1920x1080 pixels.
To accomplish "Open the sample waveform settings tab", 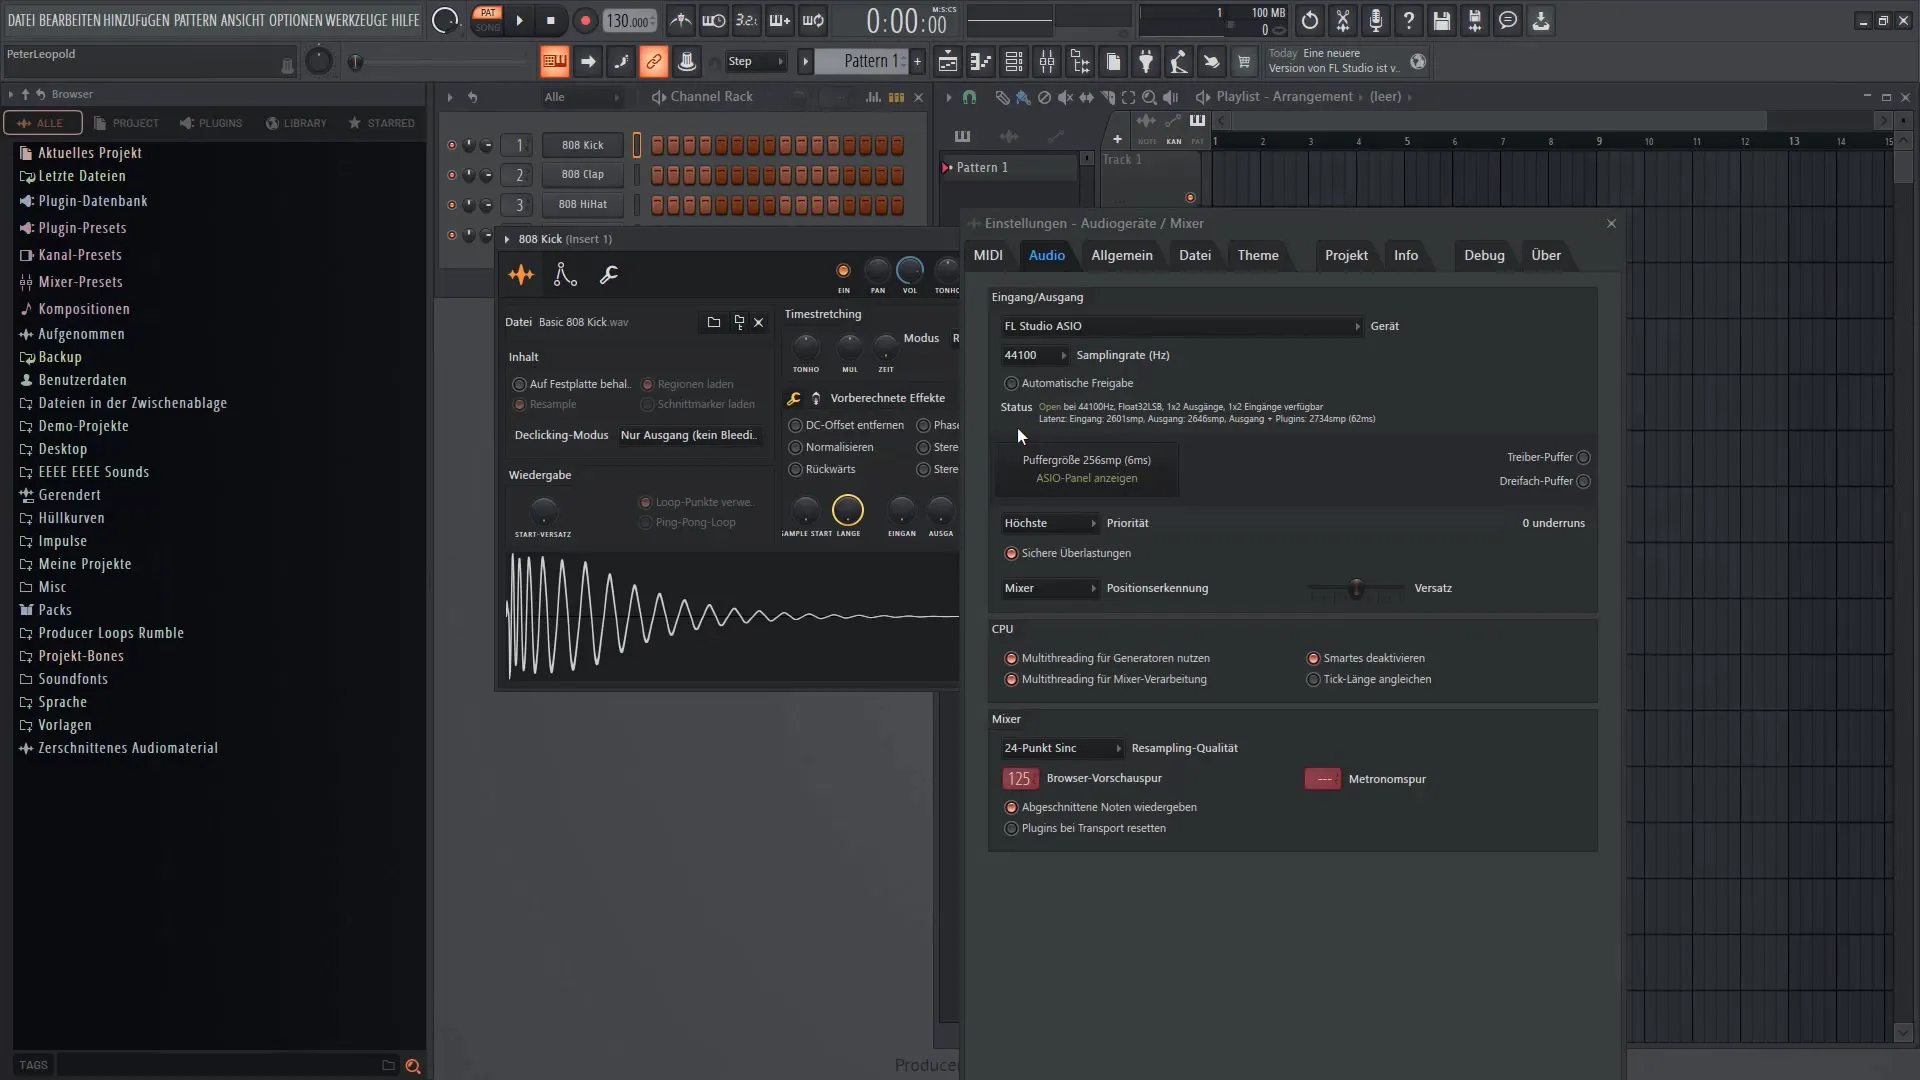I will pos(521,275).
